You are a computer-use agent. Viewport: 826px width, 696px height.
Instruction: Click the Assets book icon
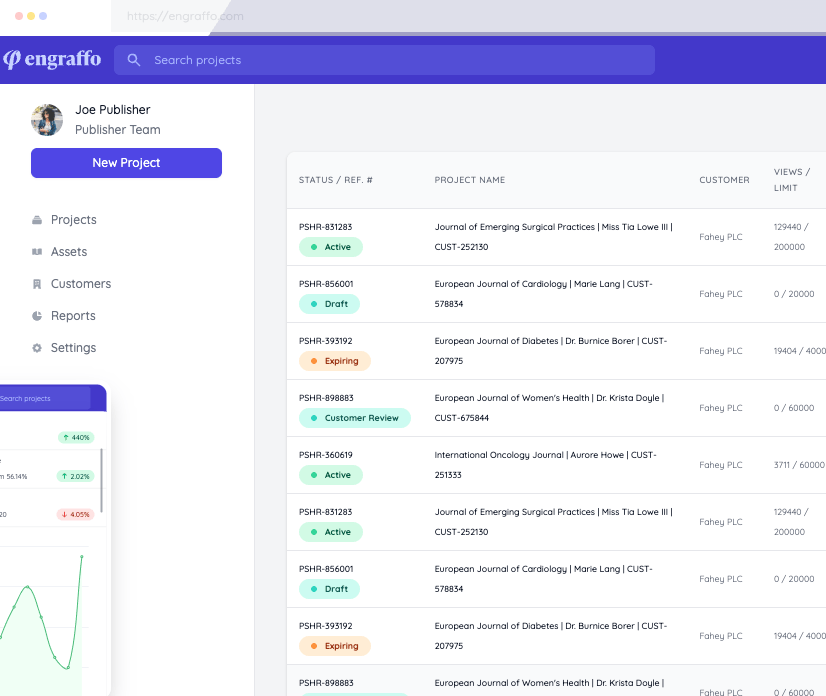pyautogui.click(x=37, y=252)
